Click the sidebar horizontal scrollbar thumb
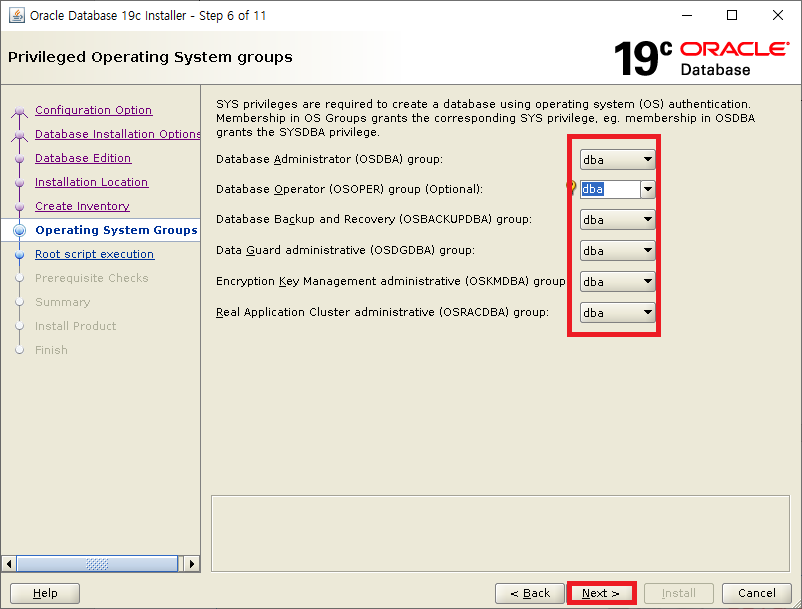802x609 pixels. (x=97, y=564)
